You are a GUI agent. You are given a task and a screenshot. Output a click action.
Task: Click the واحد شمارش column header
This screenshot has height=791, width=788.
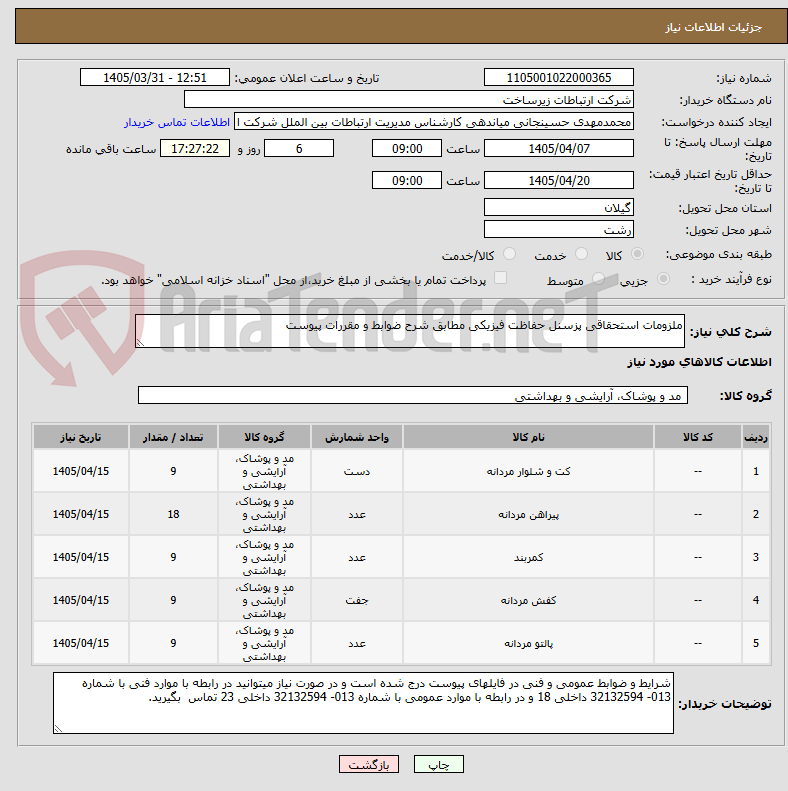point(357,437)
